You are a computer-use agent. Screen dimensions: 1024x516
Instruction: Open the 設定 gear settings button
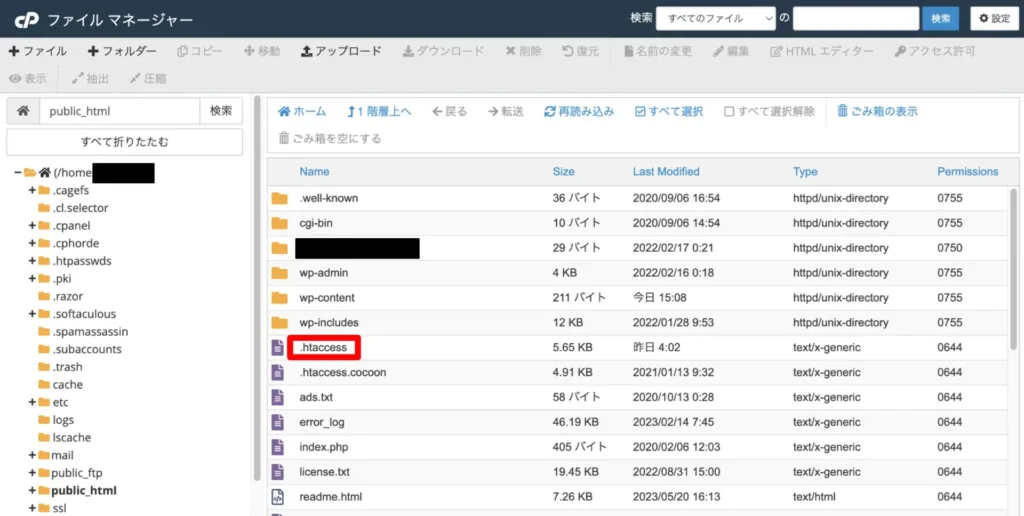(994, 19)
